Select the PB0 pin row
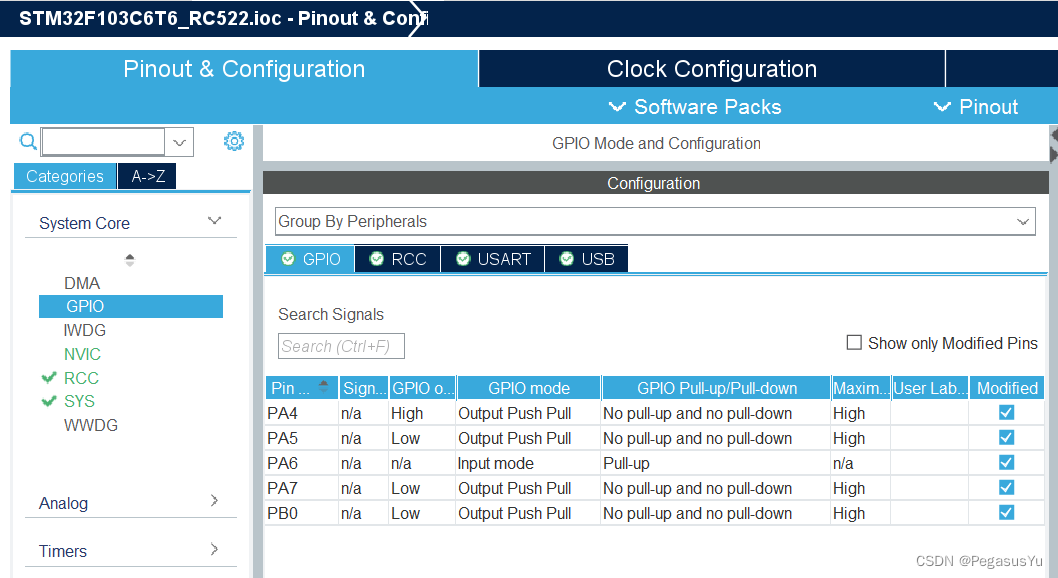The height and width of the screenshot is (578, 1058). (x=655, y=513)
